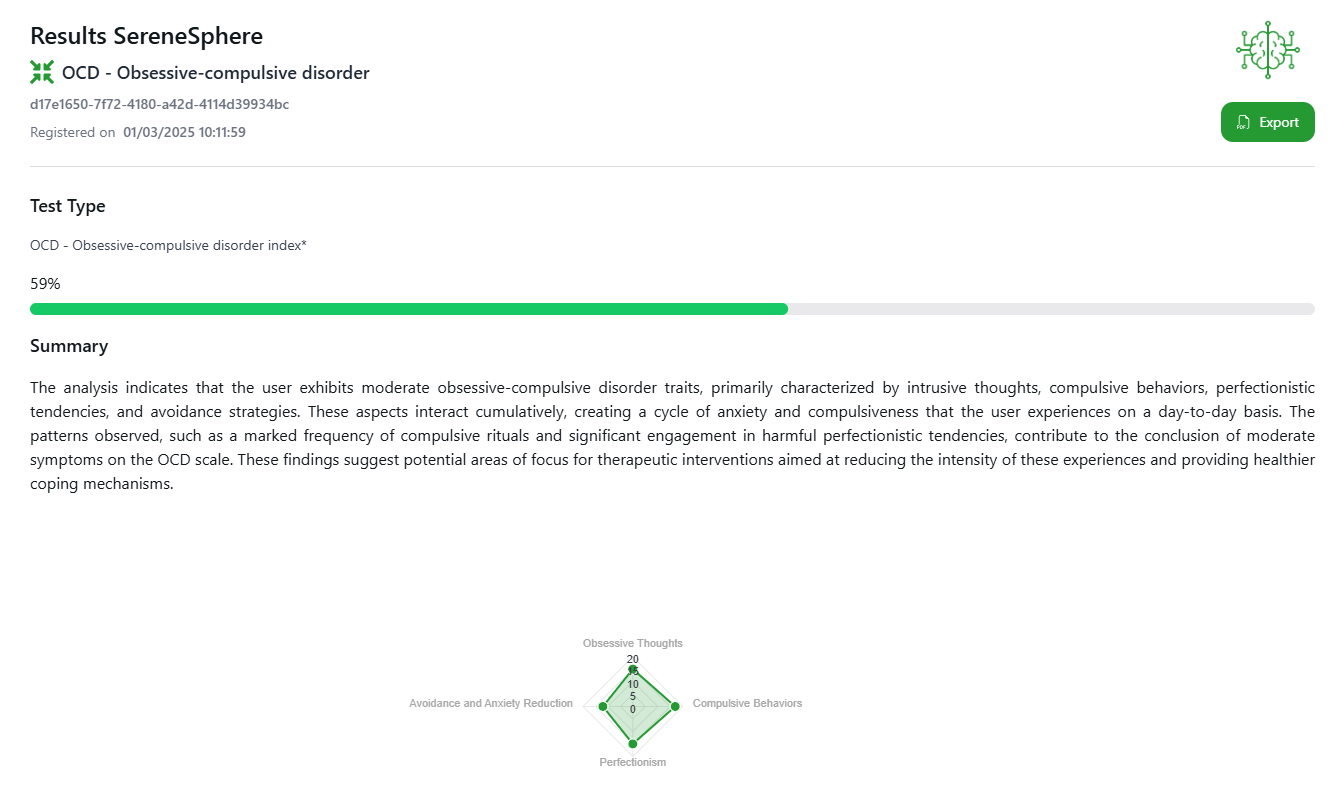Click the Avoidance and Anxiety Reduction label
Image resolution: width=1342 pixels, height=785 pixels.
click(490, 703)
